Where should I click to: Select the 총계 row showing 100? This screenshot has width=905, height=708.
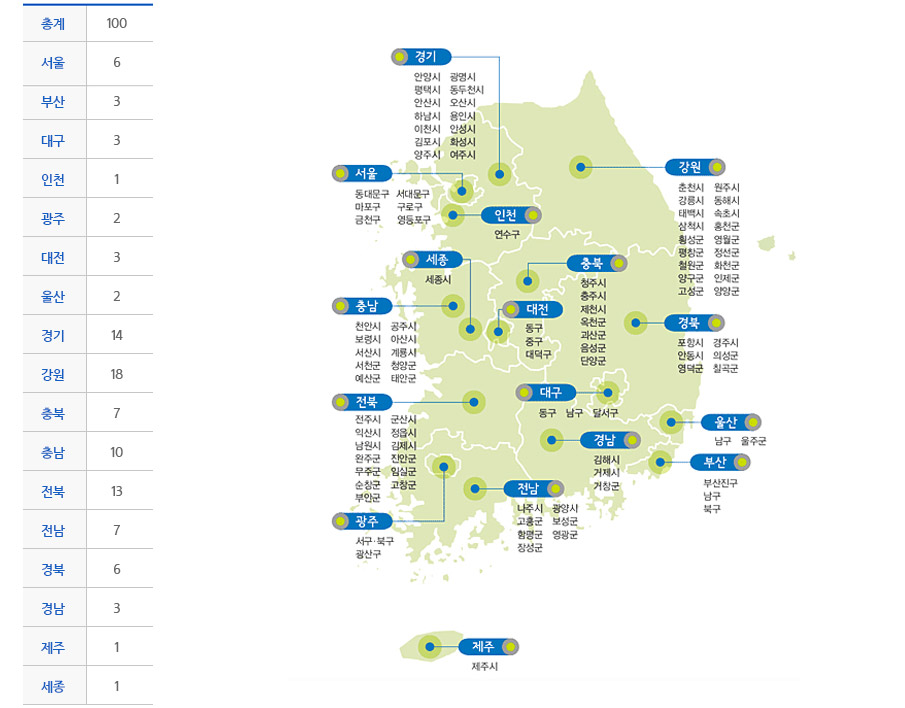55,24
